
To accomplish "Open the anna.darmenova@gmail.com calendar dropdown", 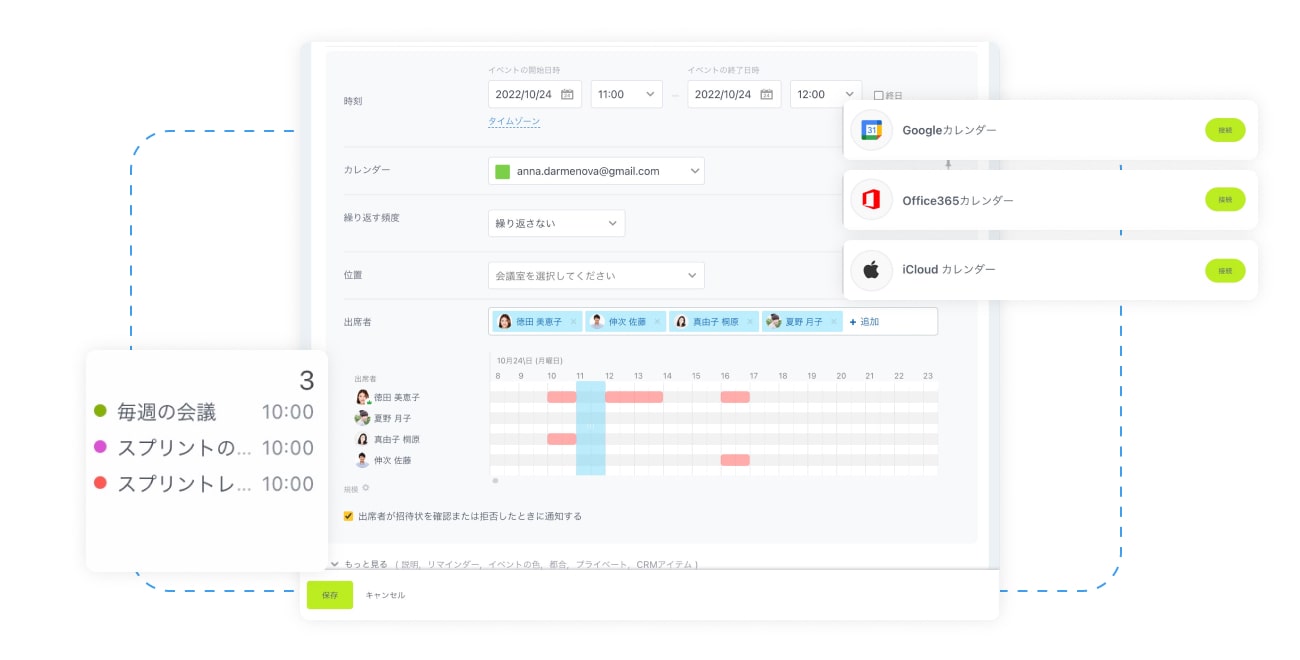I will point(596,171).
